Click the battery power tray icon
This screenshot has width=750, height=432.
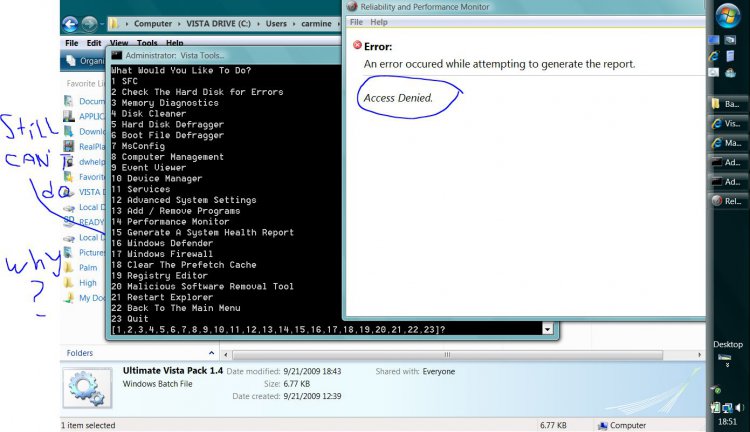coord(716,408)
